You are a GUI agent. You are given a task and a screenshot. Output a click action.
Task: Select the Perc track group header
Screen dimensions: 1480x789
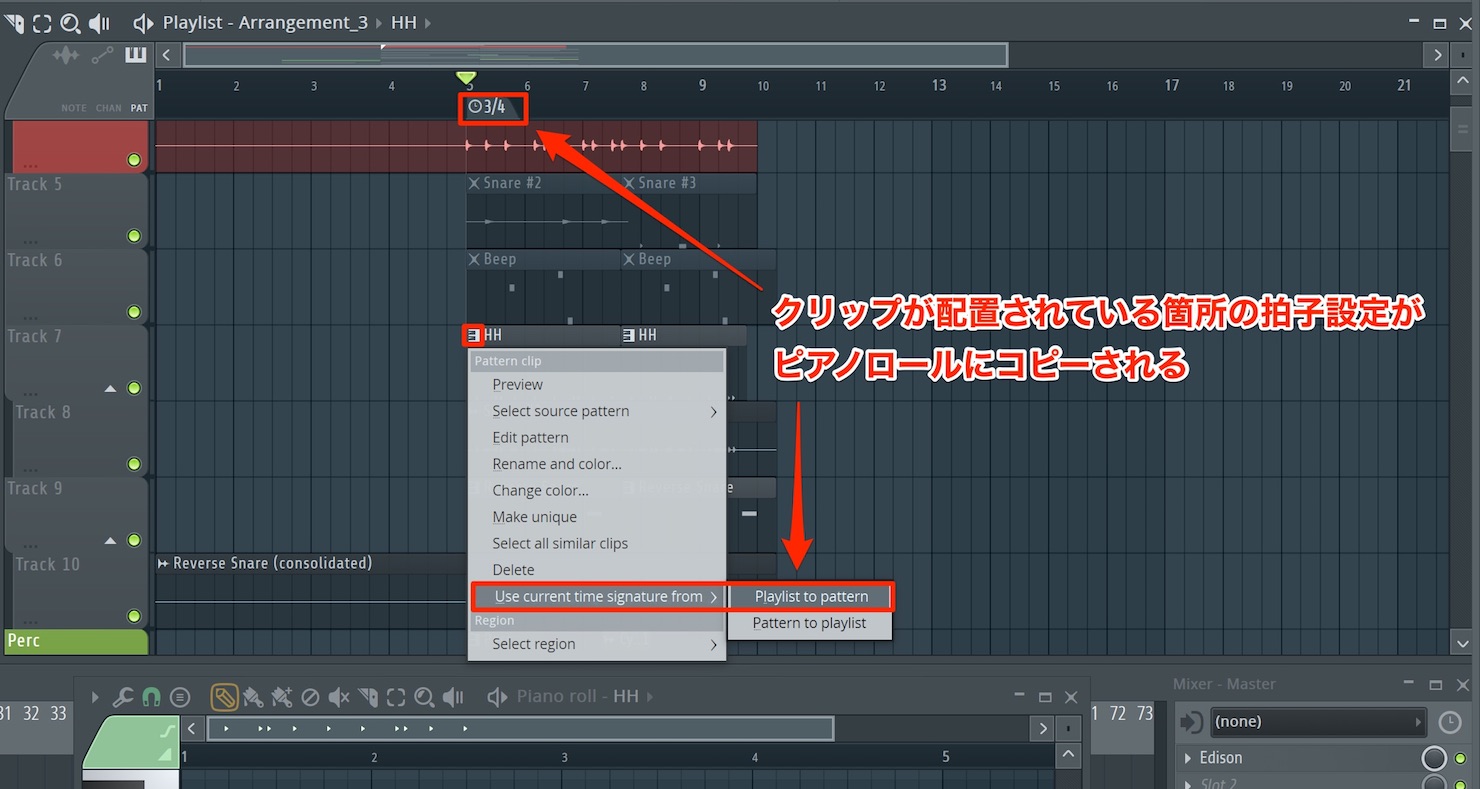click(76, 641)
